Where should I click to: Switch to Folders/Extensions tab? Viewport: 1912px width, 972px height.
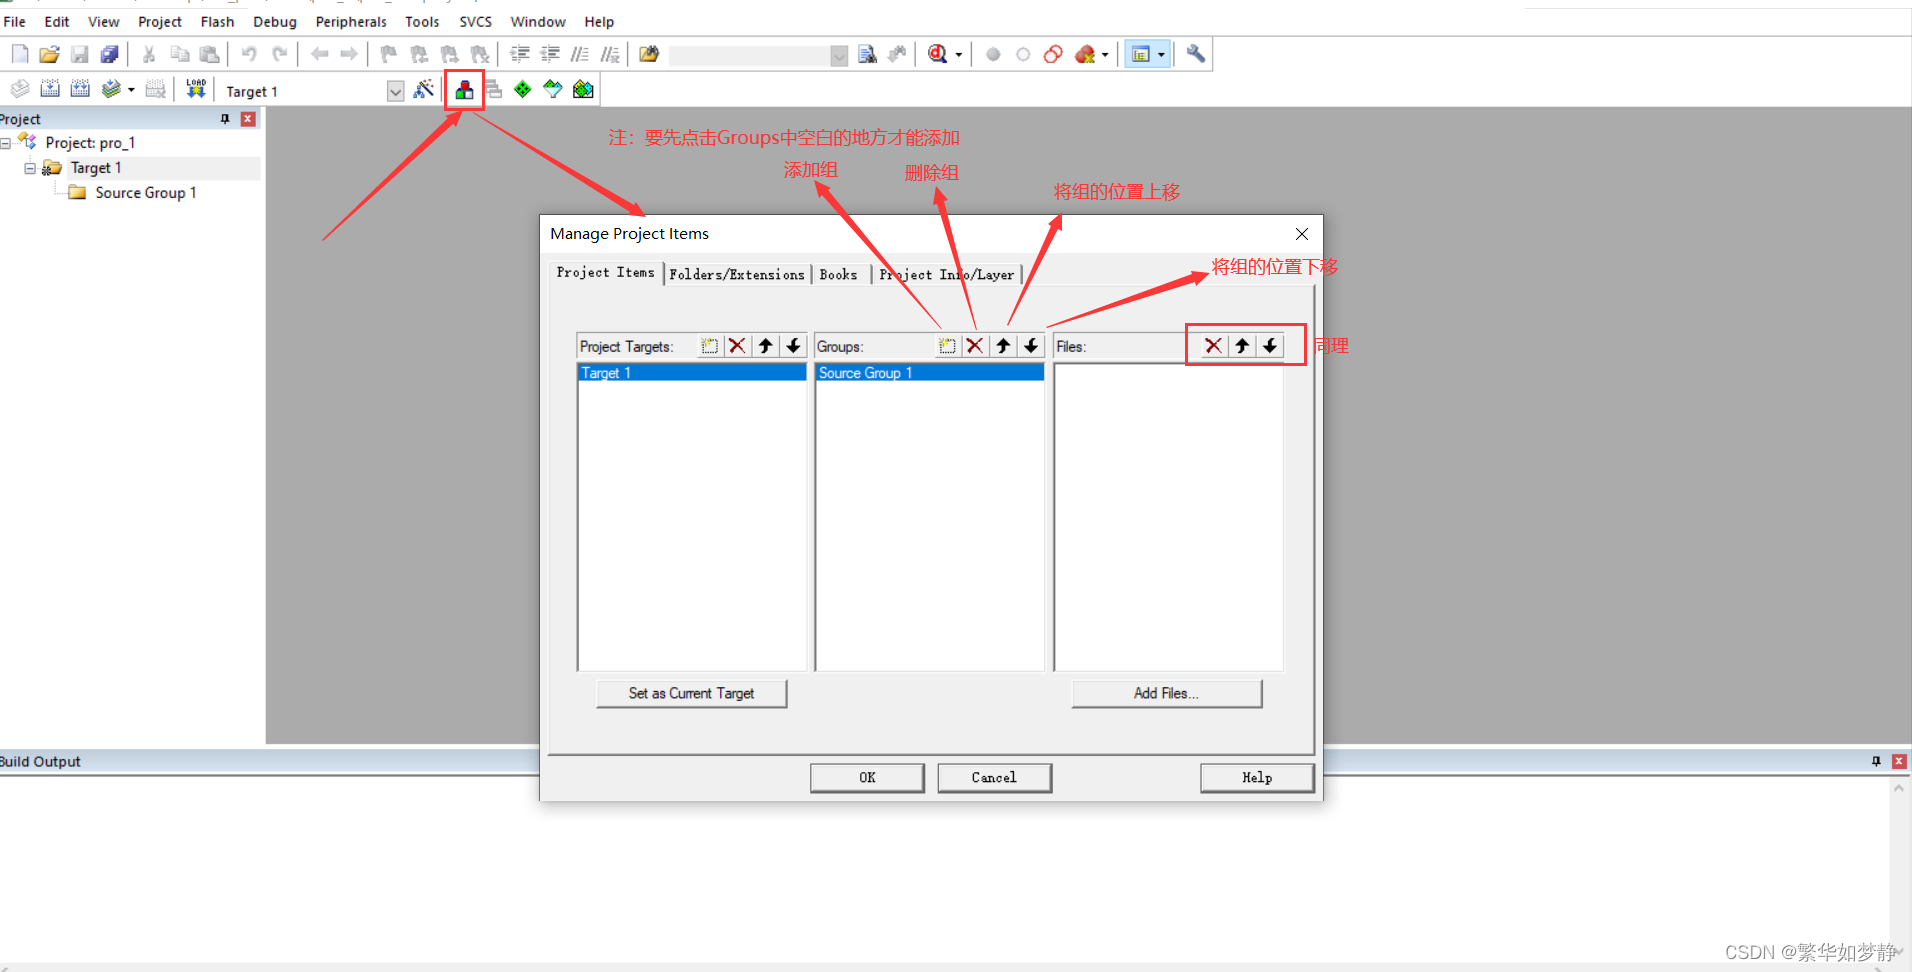(737, 274)
